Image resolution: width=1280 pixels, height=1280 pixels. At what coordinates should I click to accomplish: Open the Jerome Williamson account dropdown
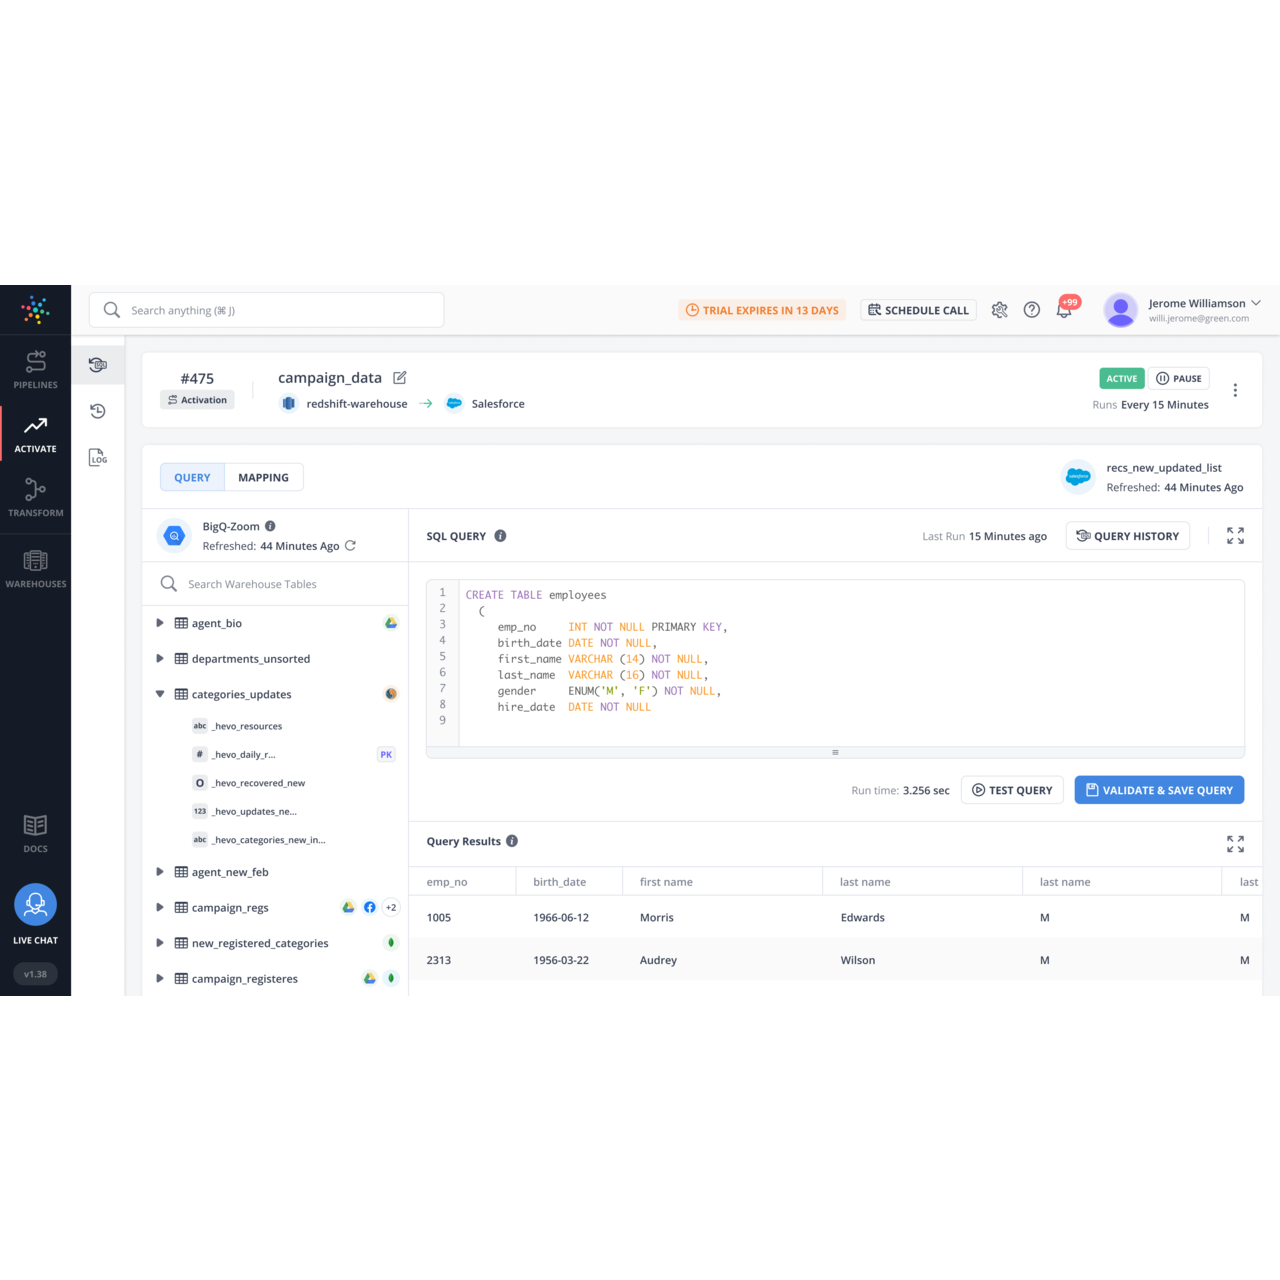[1256, 303]
